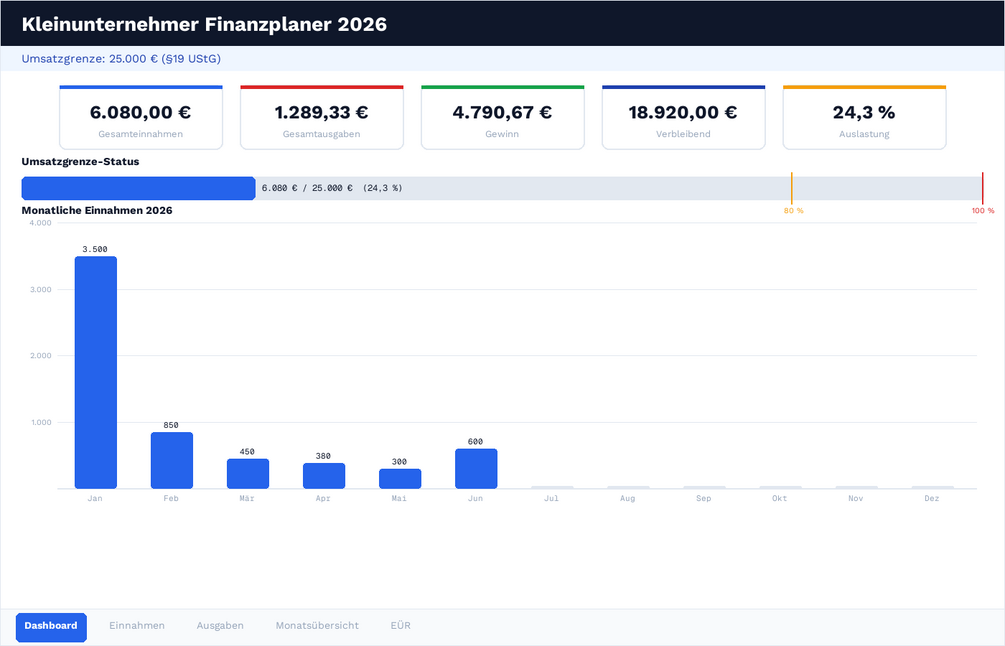Image resolution: width=1005 pixels, height=646 pixels.
Task: Click the Gesamteinnahmen summary card
Action: pos(141,118)
